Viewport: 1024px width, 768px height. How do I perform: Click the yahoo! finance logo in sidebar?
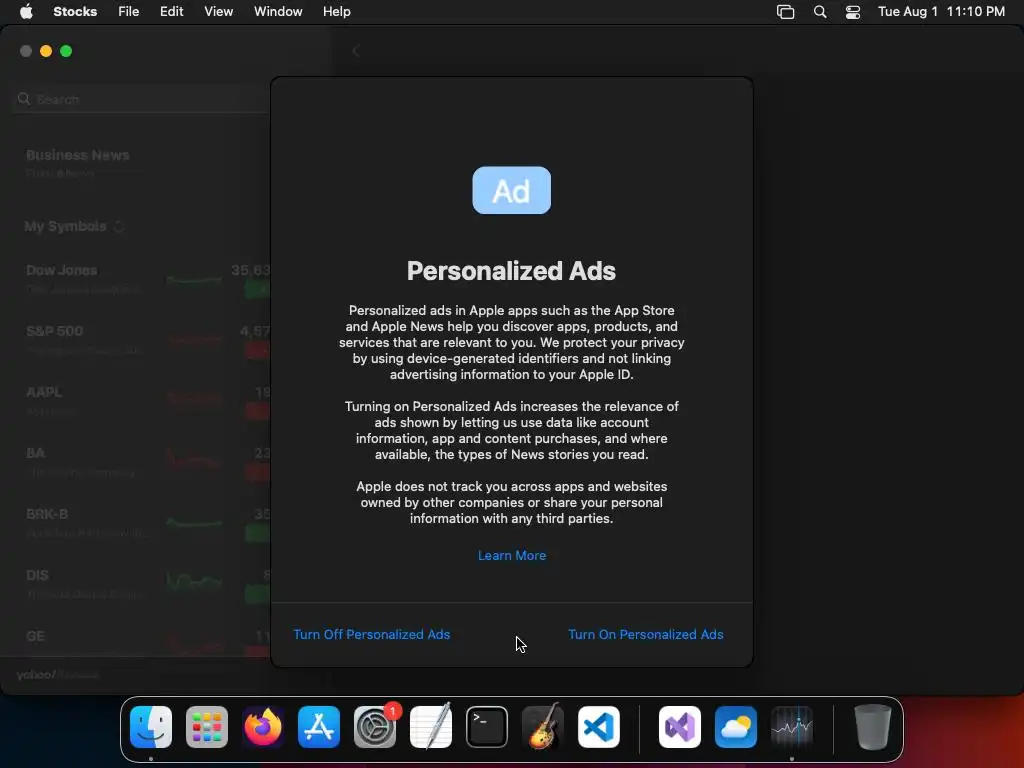tap(57, 674)
